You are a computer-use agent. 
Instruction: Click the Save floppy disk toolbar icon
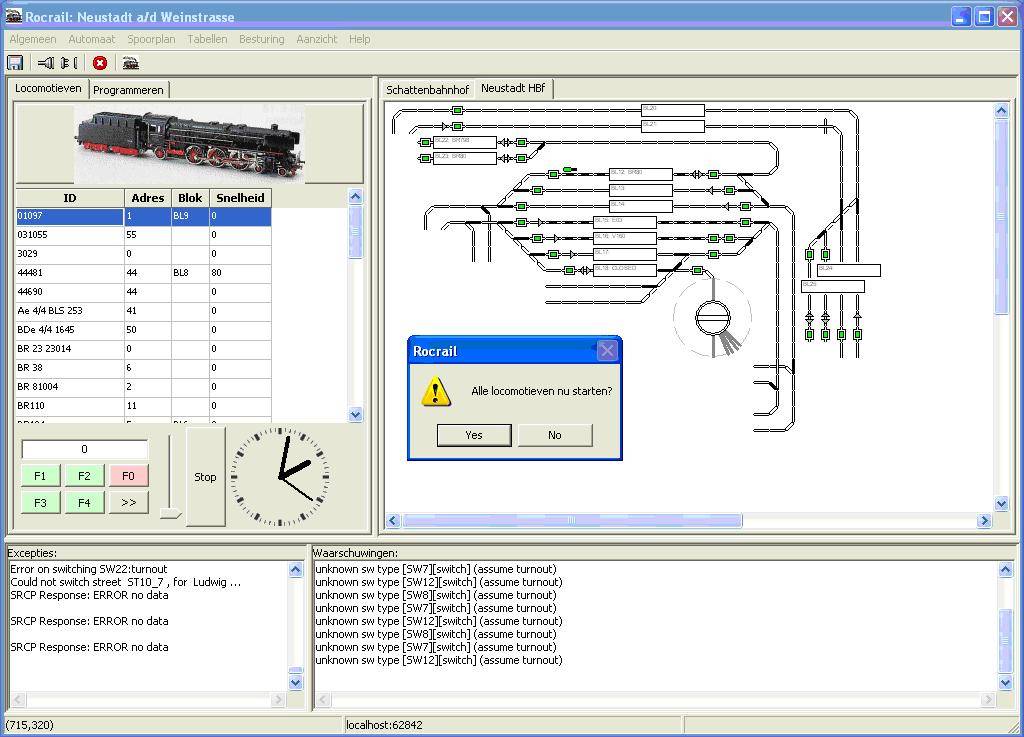pyautogui.click(x=15, y=63)
